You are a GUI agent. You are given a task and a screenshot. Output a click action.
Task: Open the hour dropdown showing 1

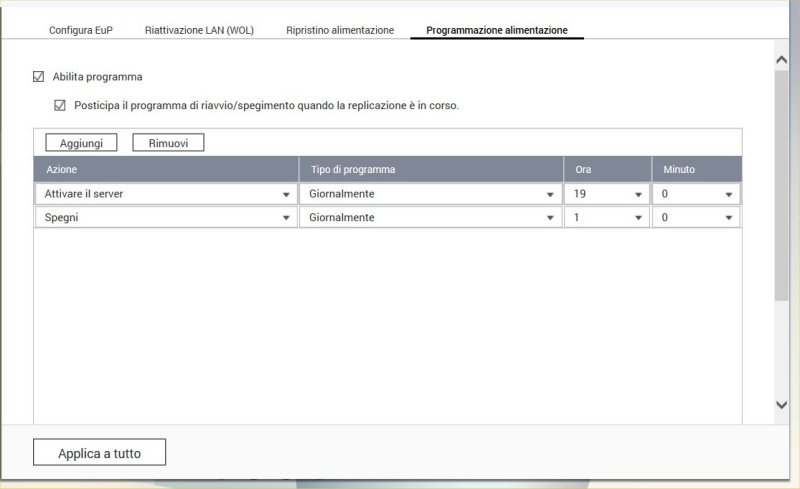[x=606, y=217]
